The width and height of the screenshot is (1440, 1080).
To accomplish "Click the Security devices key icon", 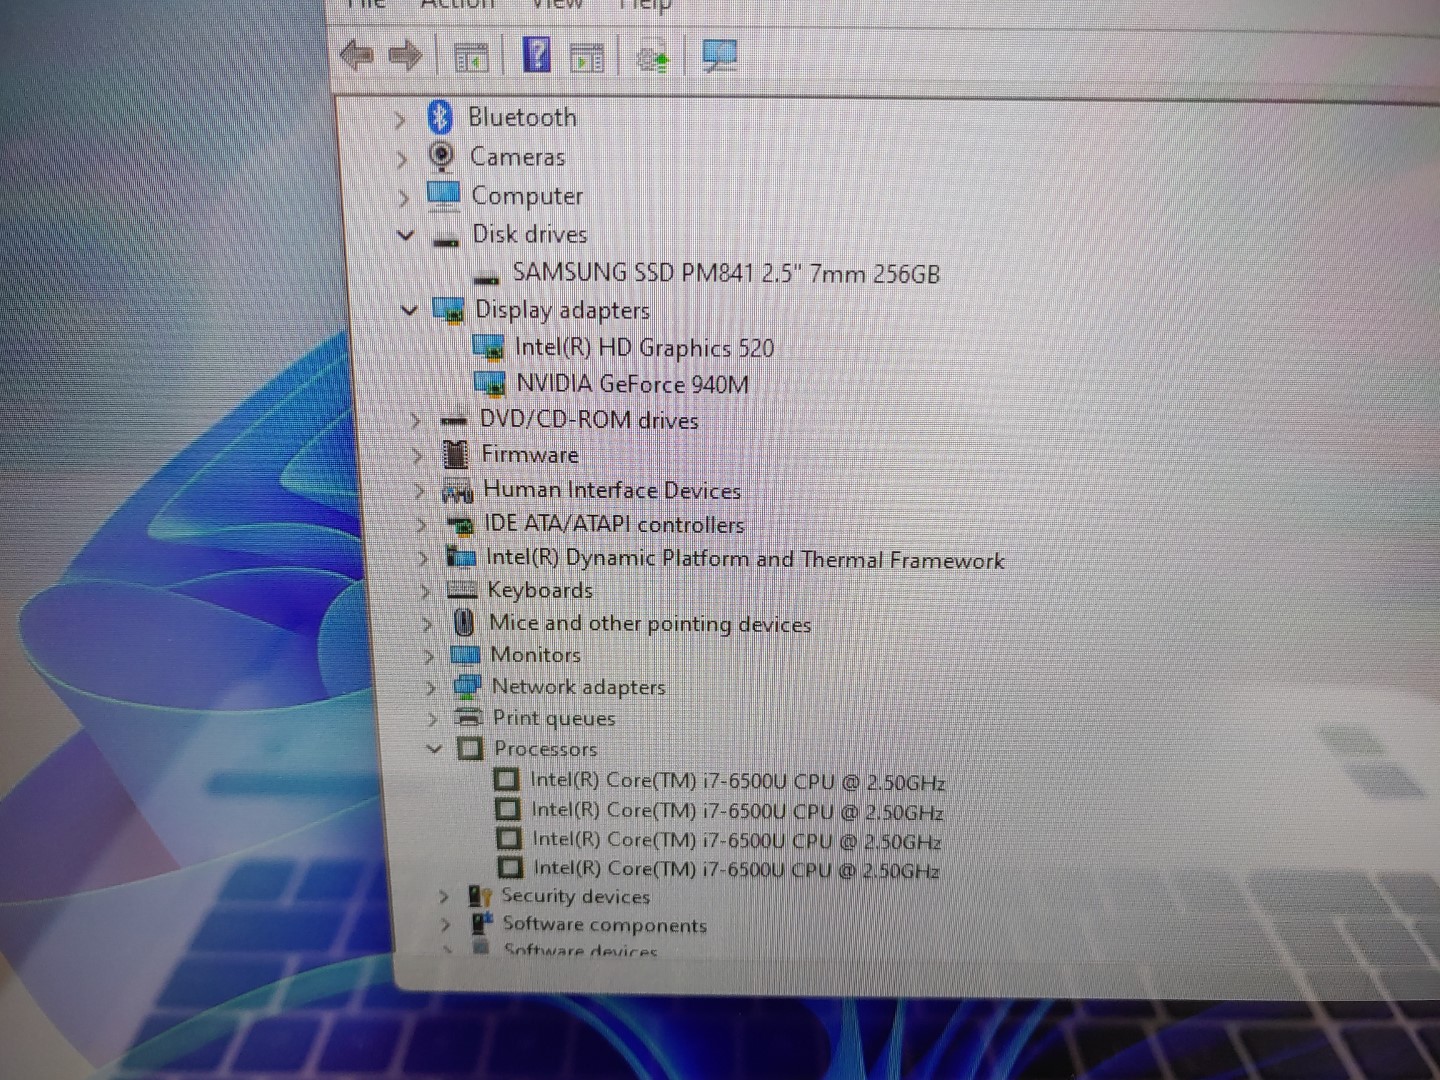I will pos(480,896).
